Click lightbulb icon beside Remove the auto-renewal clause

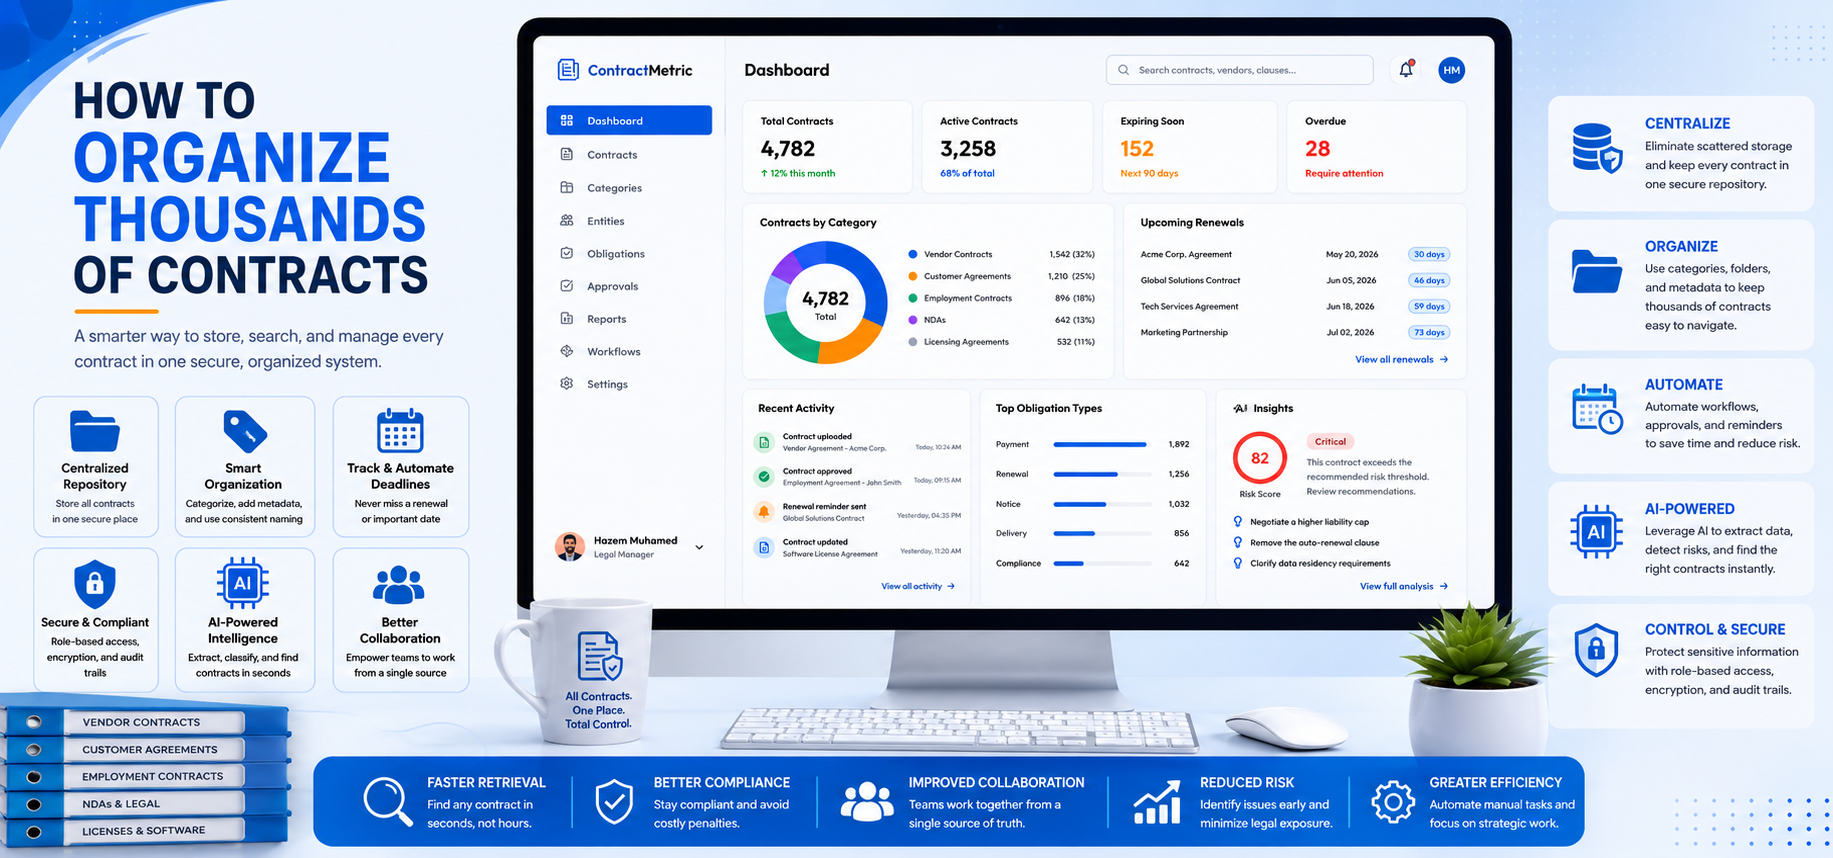(1238, 543)
